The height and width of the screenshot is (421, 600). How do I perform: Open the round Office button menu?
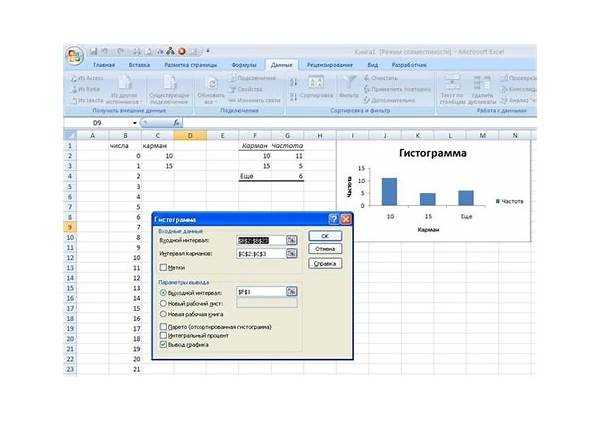coord(75,56)
